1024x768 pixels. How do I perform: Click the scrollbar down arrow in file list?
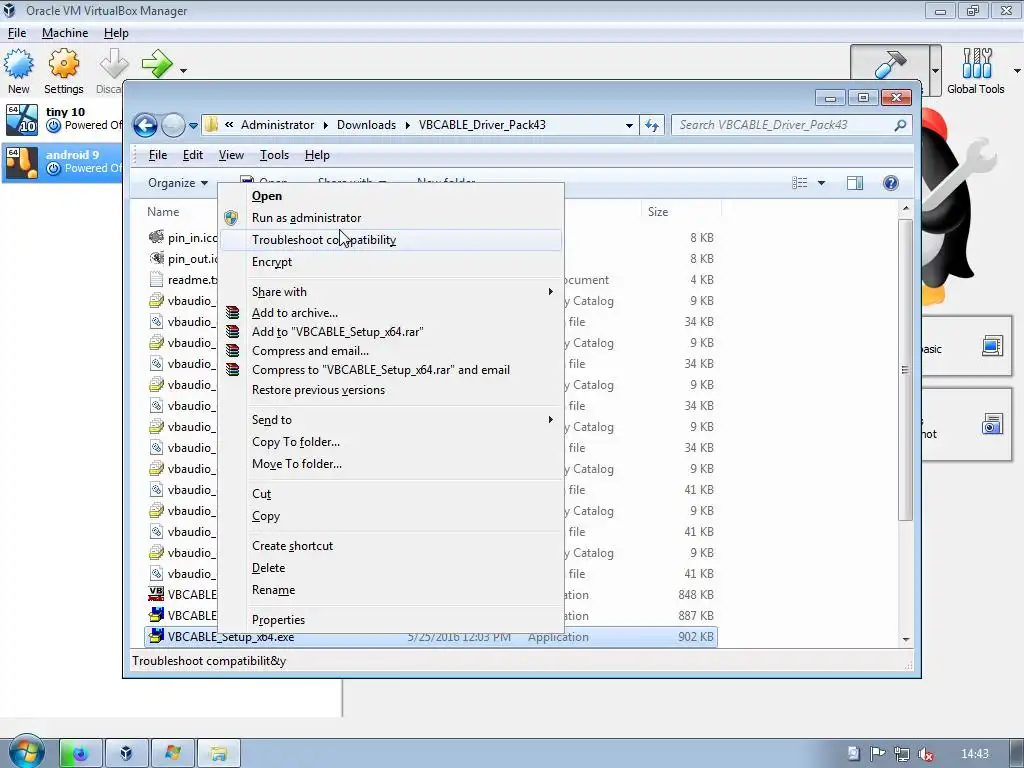tap(905, 639)
